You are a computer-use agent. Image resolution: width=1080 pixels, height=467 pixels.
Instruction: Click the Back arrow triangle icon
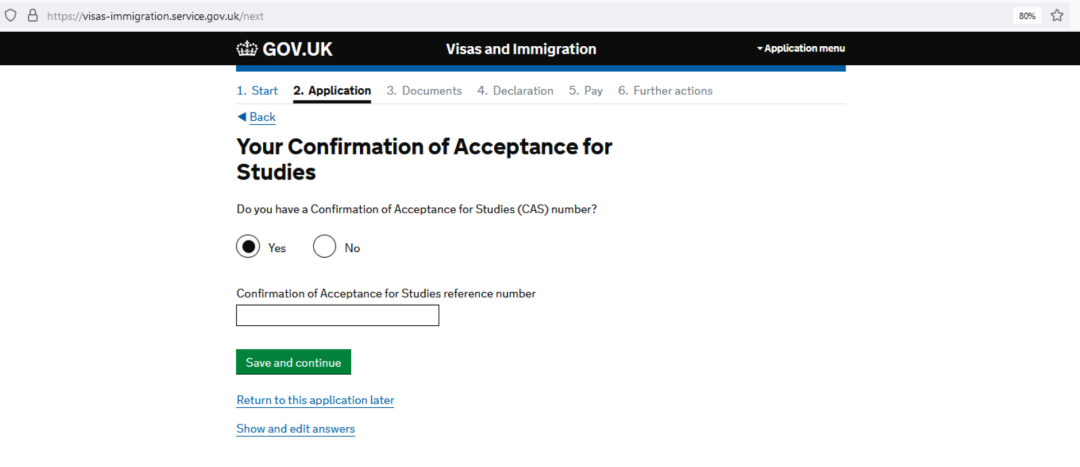click(241, 116)
